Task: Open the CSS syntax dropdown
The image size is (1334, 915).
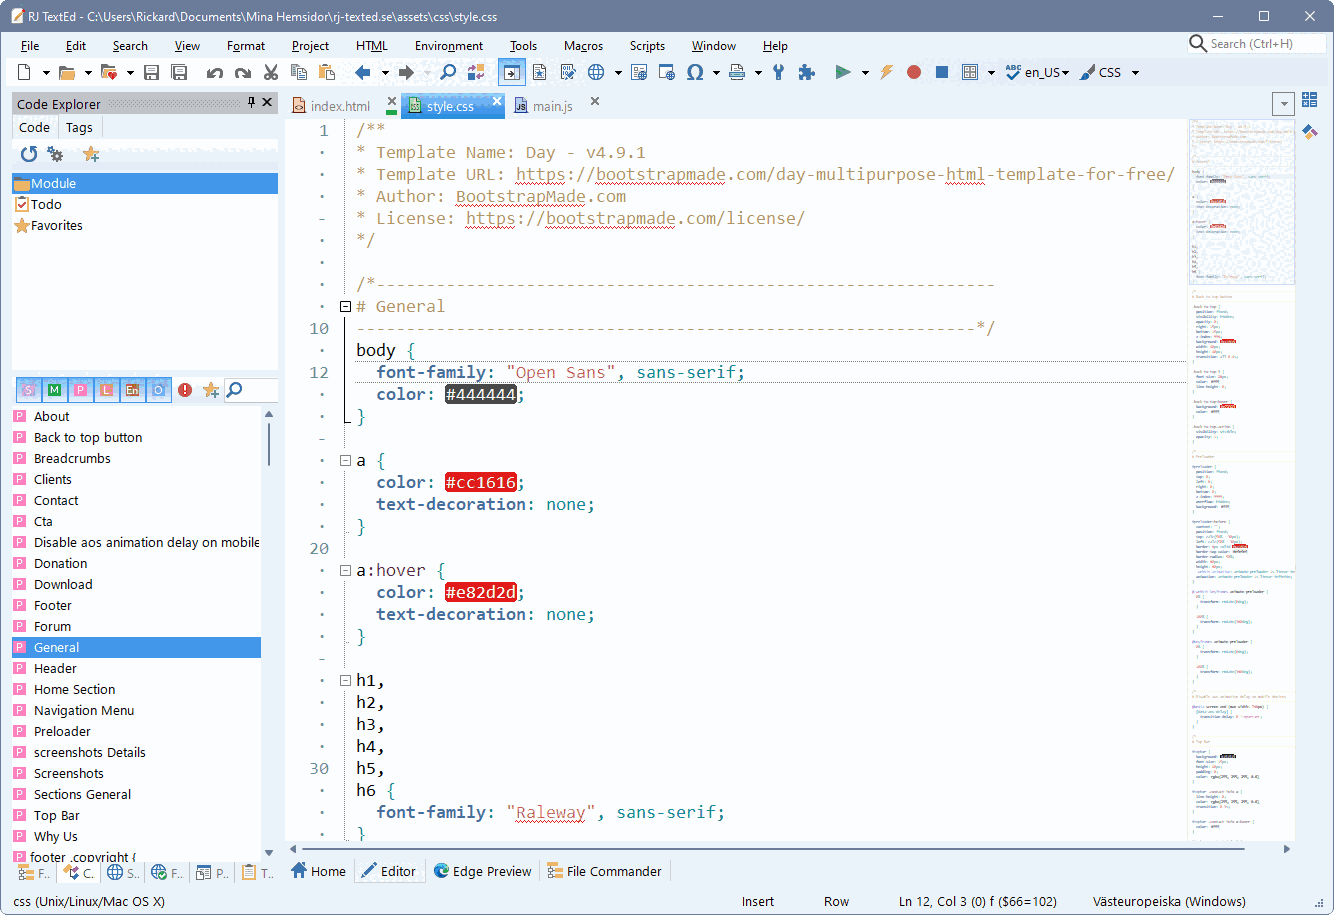Action: coord(1134,72)
